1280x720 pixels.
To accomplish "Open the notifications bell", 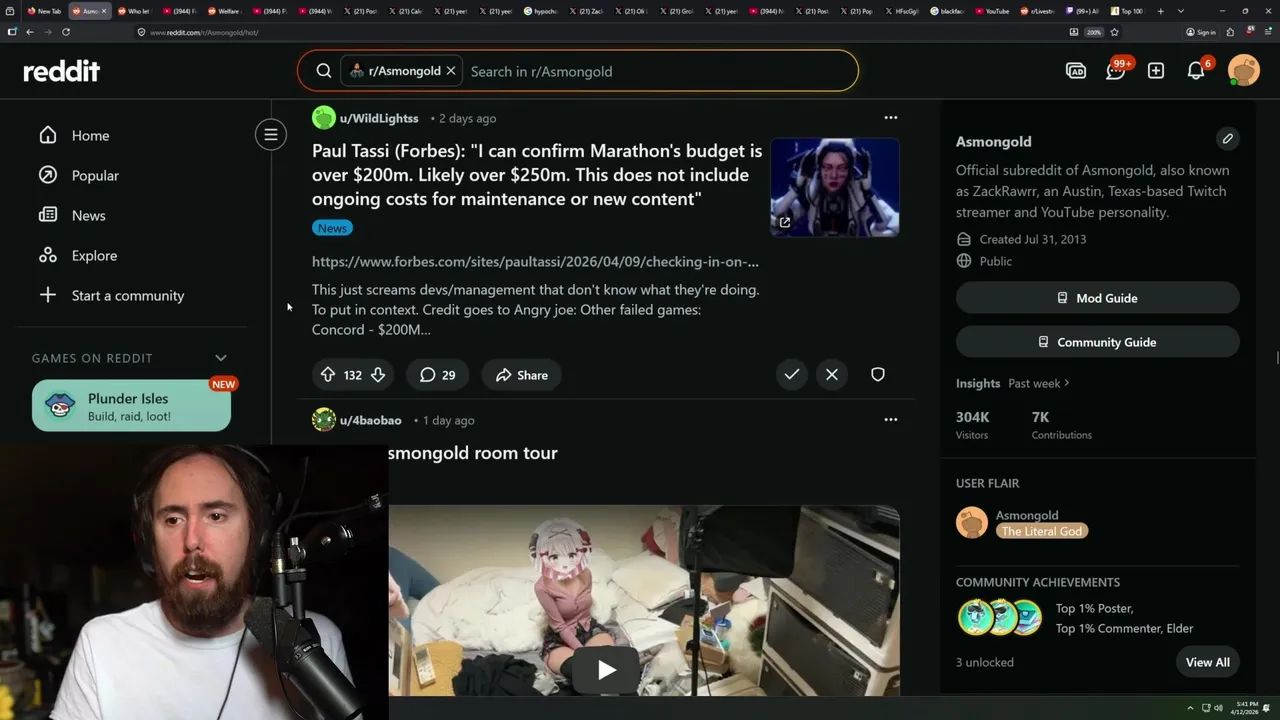I will pyautogui.click(x=1197, y=70).
